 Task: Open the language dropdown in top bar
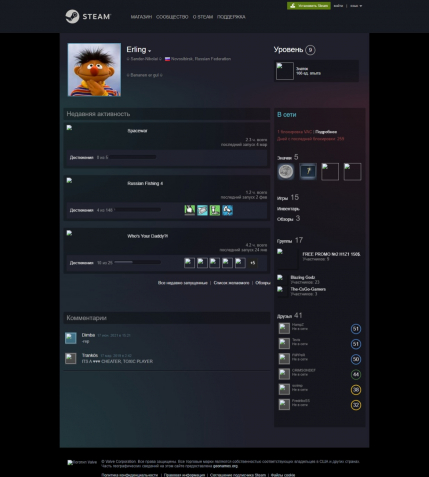356,6
